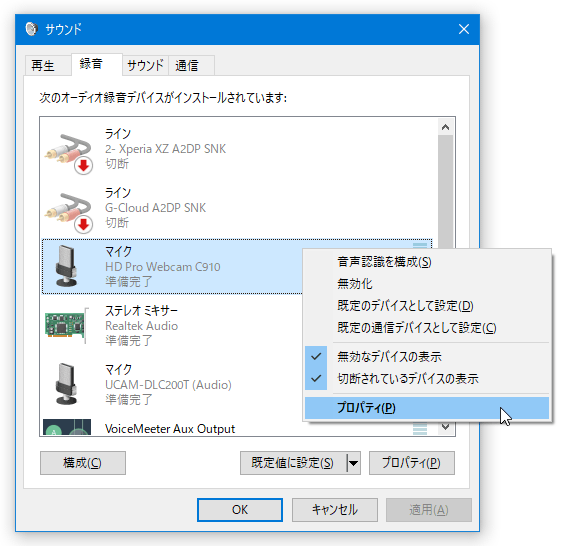Image resolution: width=566 pixels, height=546 pixels.
Task: Click the red disconnected arrow on the Xperia XZ device
Action: [x=84, y=166]
